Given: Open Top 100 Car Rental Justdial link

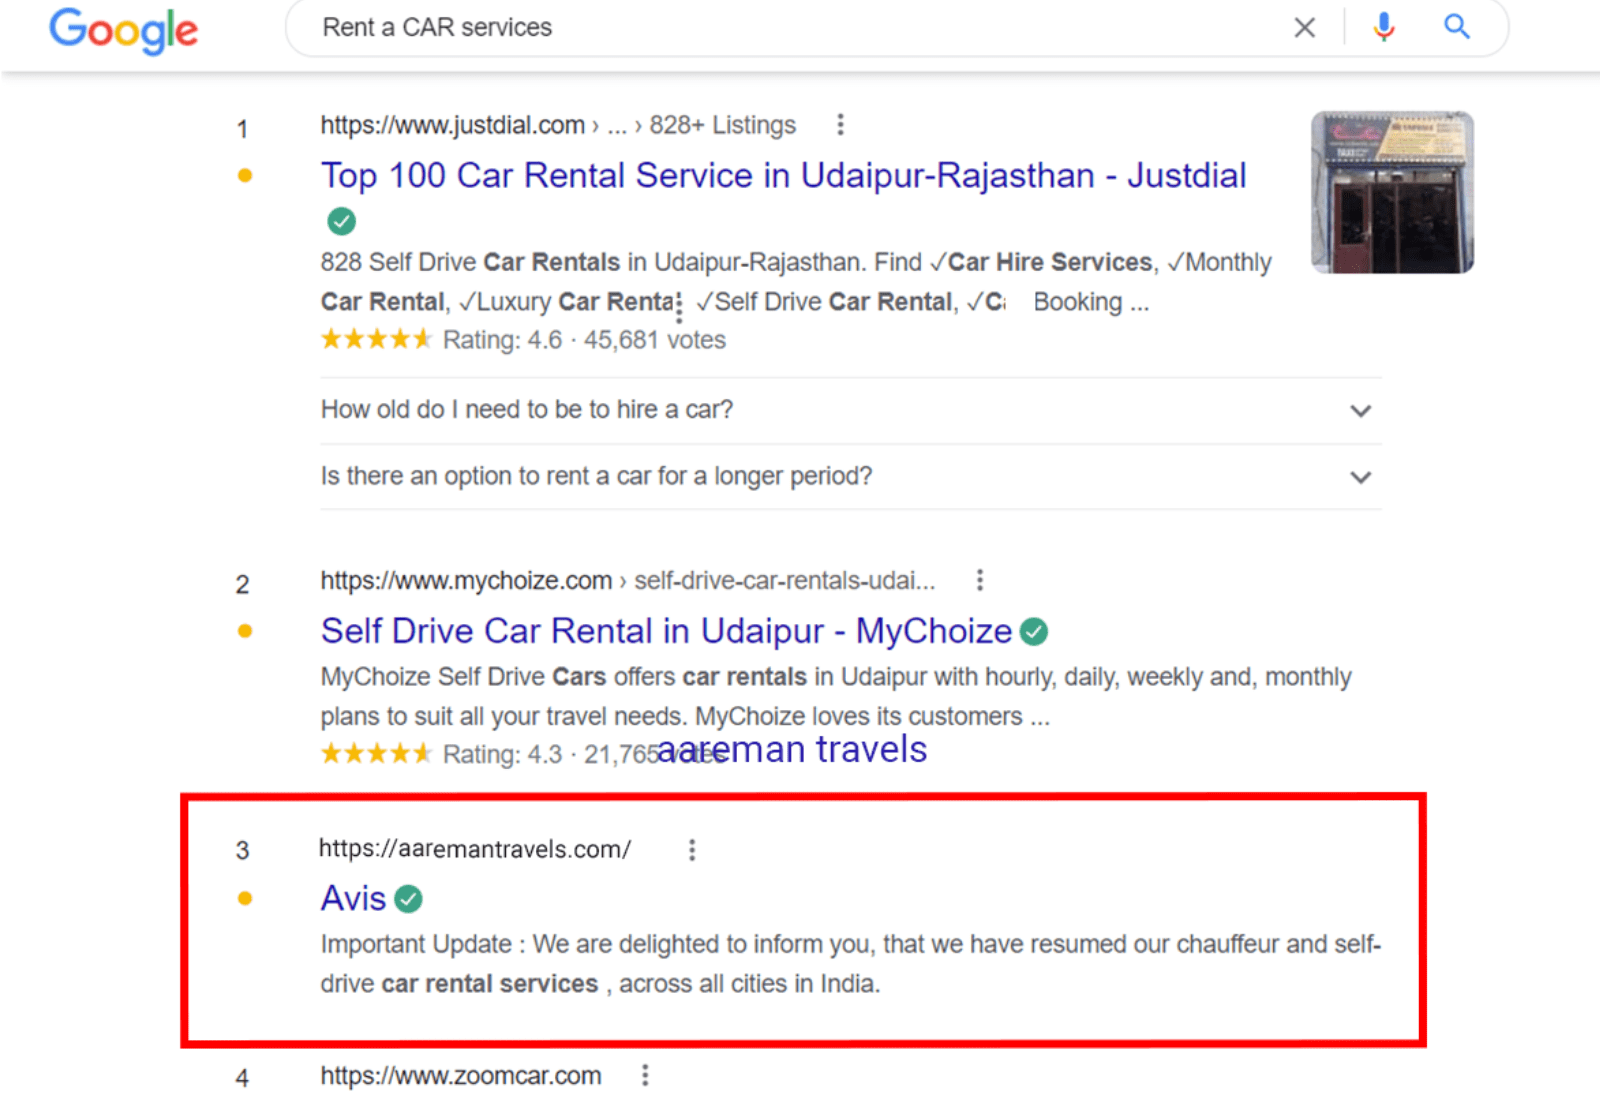Looking at the screenshot, I should [783, 176].
